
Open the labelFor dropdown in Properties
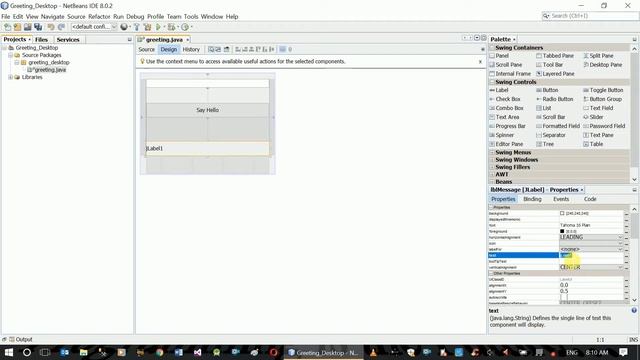[620, 249]
